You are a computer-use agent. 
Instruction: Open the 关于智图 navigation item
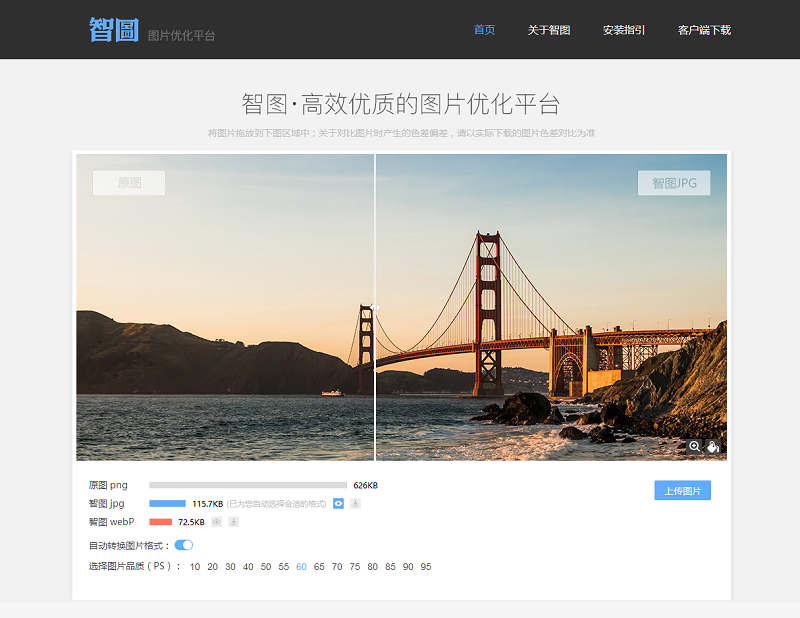549,30
